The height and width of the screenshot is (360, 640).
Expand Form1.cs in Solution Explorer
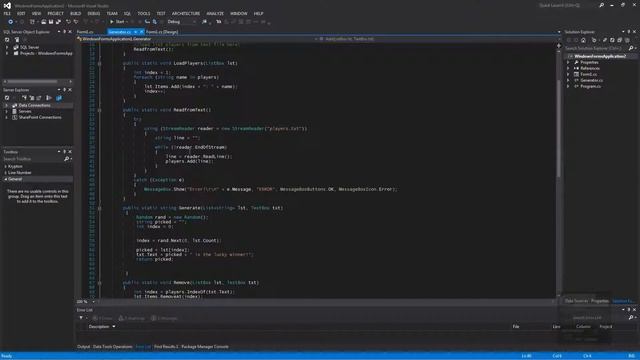tap(568, 74)
